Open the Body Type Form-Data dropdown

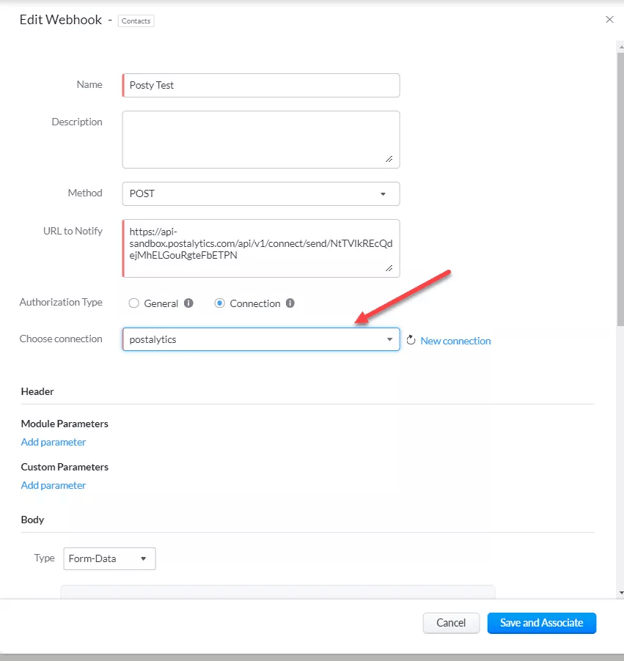pos(110,559)
